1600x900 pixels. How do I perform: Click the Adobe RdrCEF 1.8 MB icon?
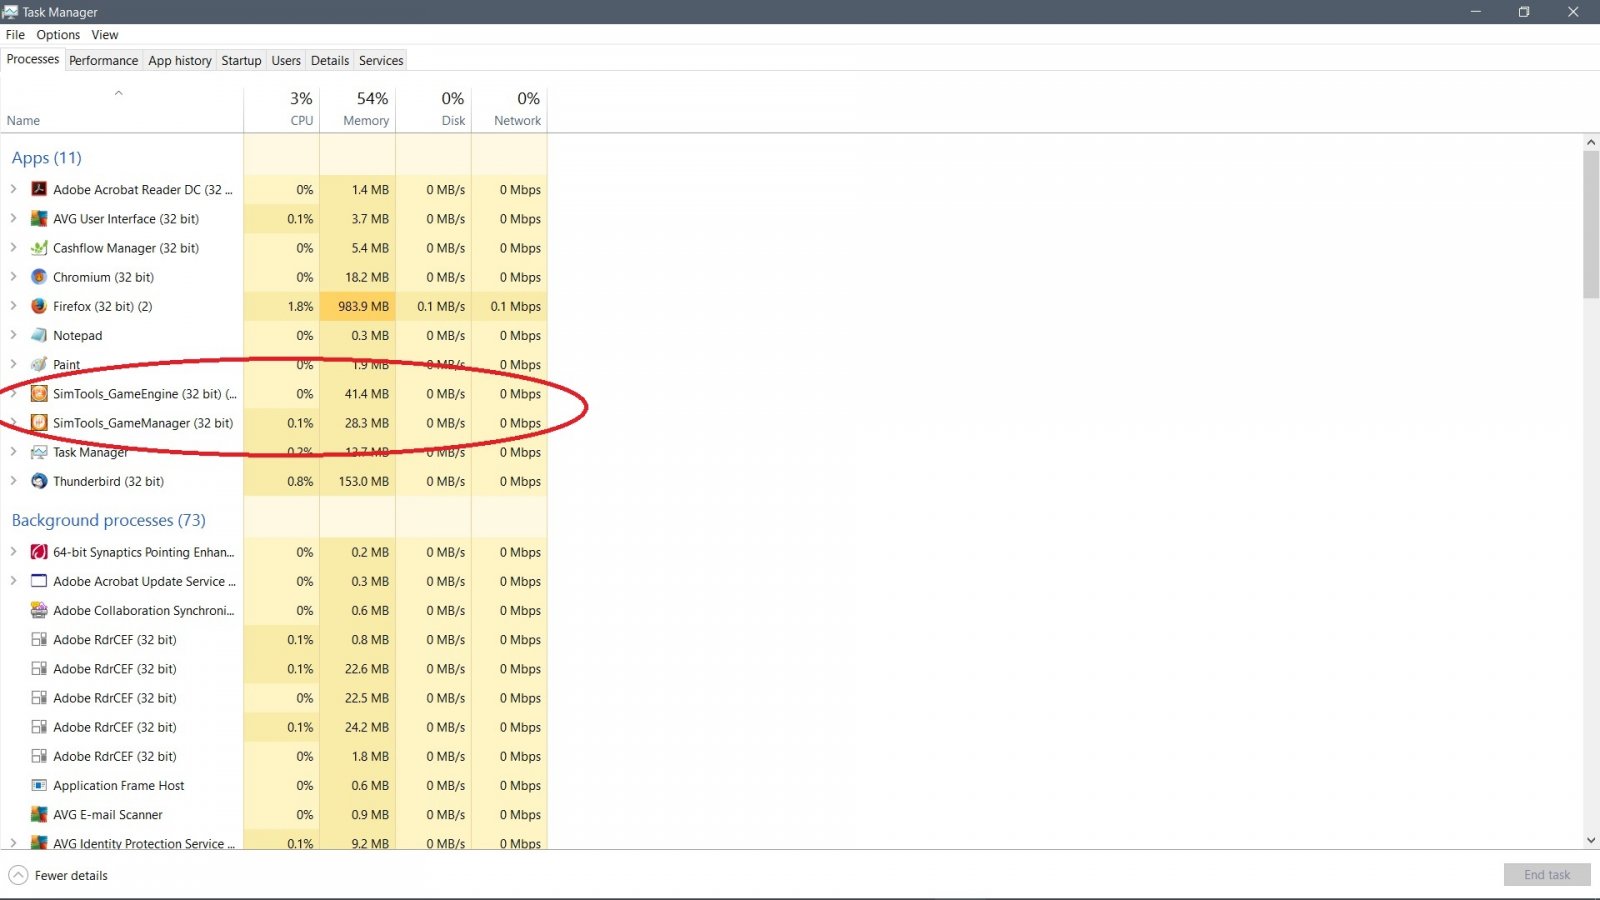[39, 756]
